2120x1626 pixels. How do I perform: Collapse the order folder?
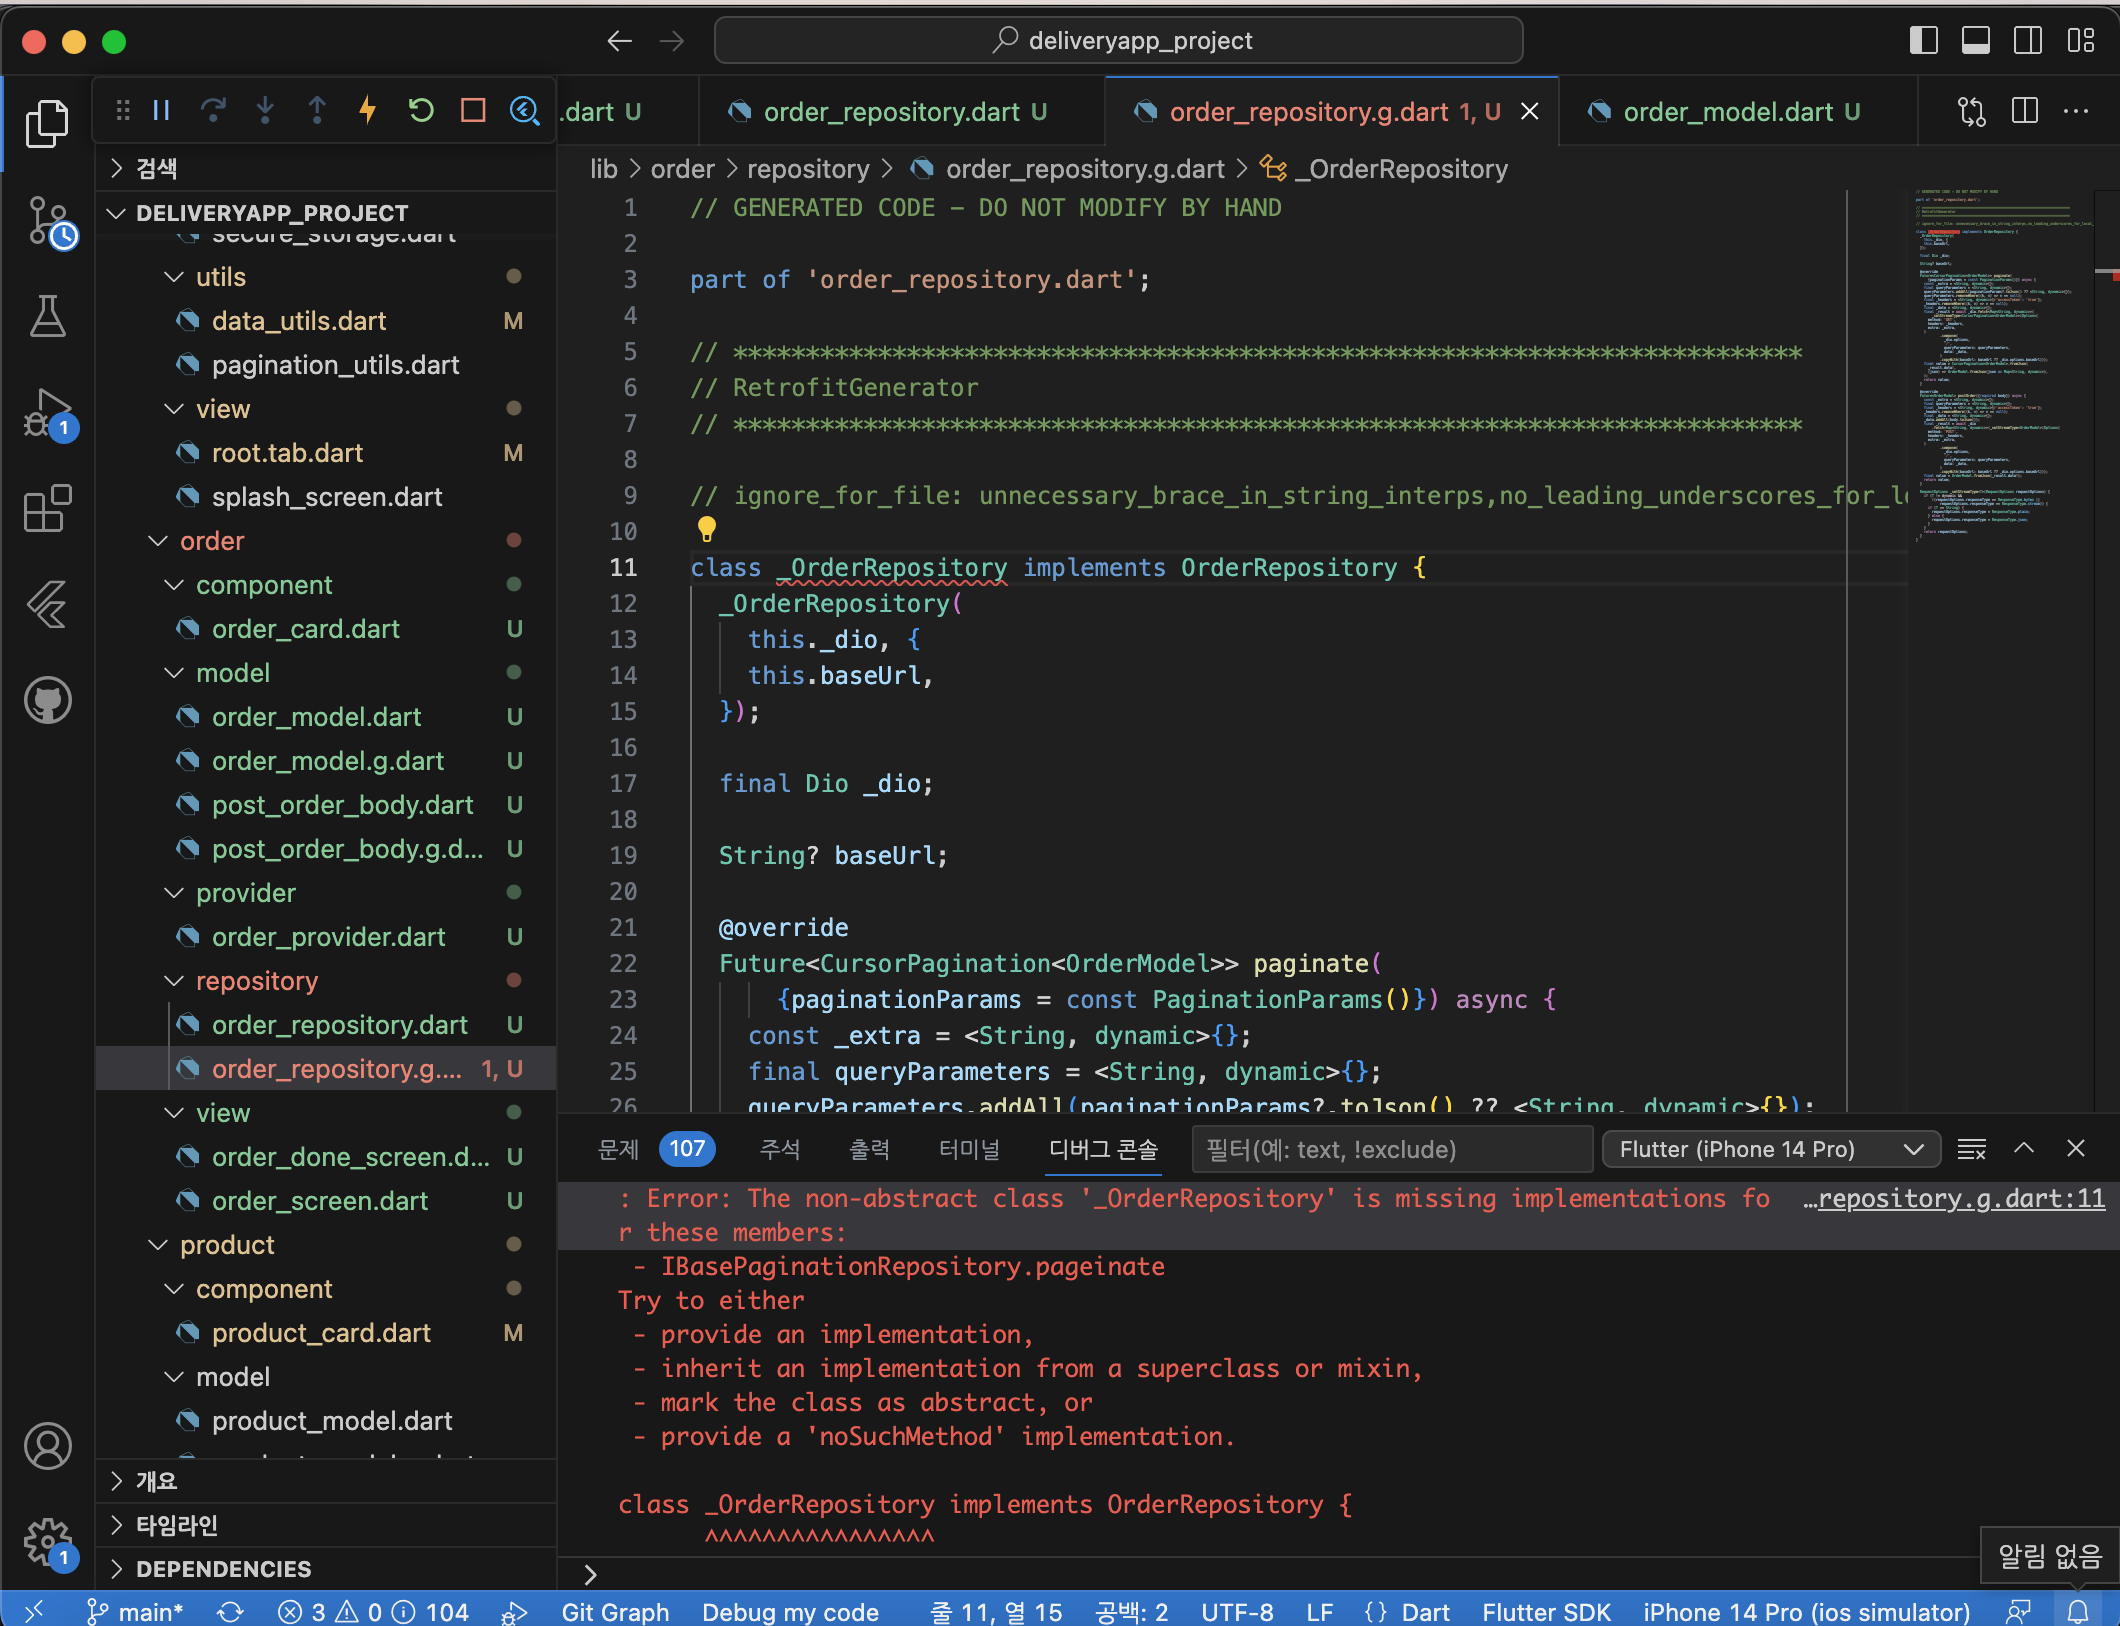(x=327, y=541)
